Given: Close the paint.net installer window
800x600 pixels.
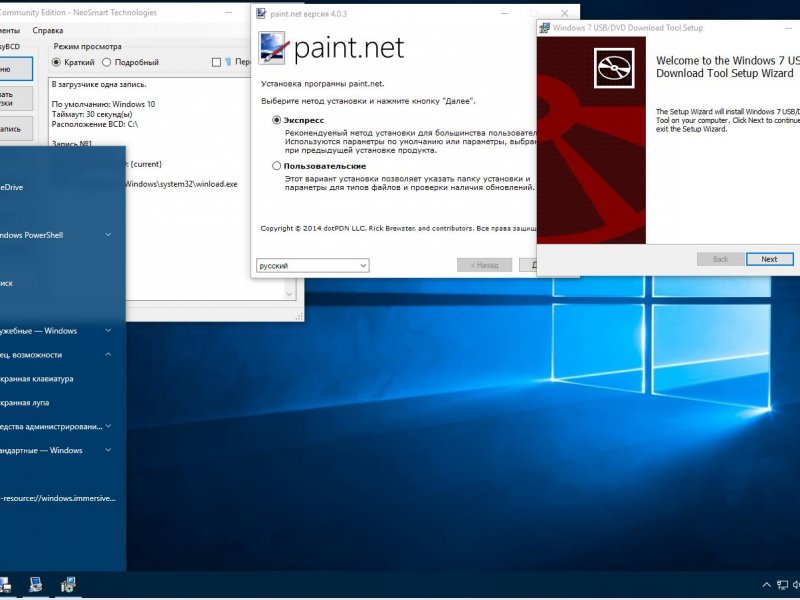Looking at the screenshot, I should coord(564,13).
